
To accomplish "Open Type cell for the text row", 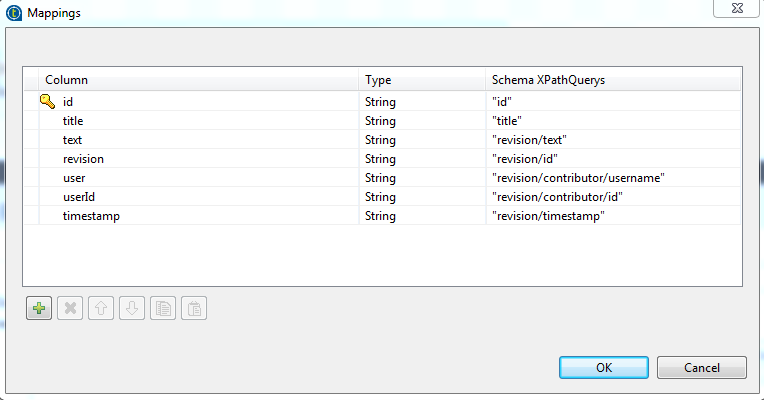I will [x=422, y=139].
